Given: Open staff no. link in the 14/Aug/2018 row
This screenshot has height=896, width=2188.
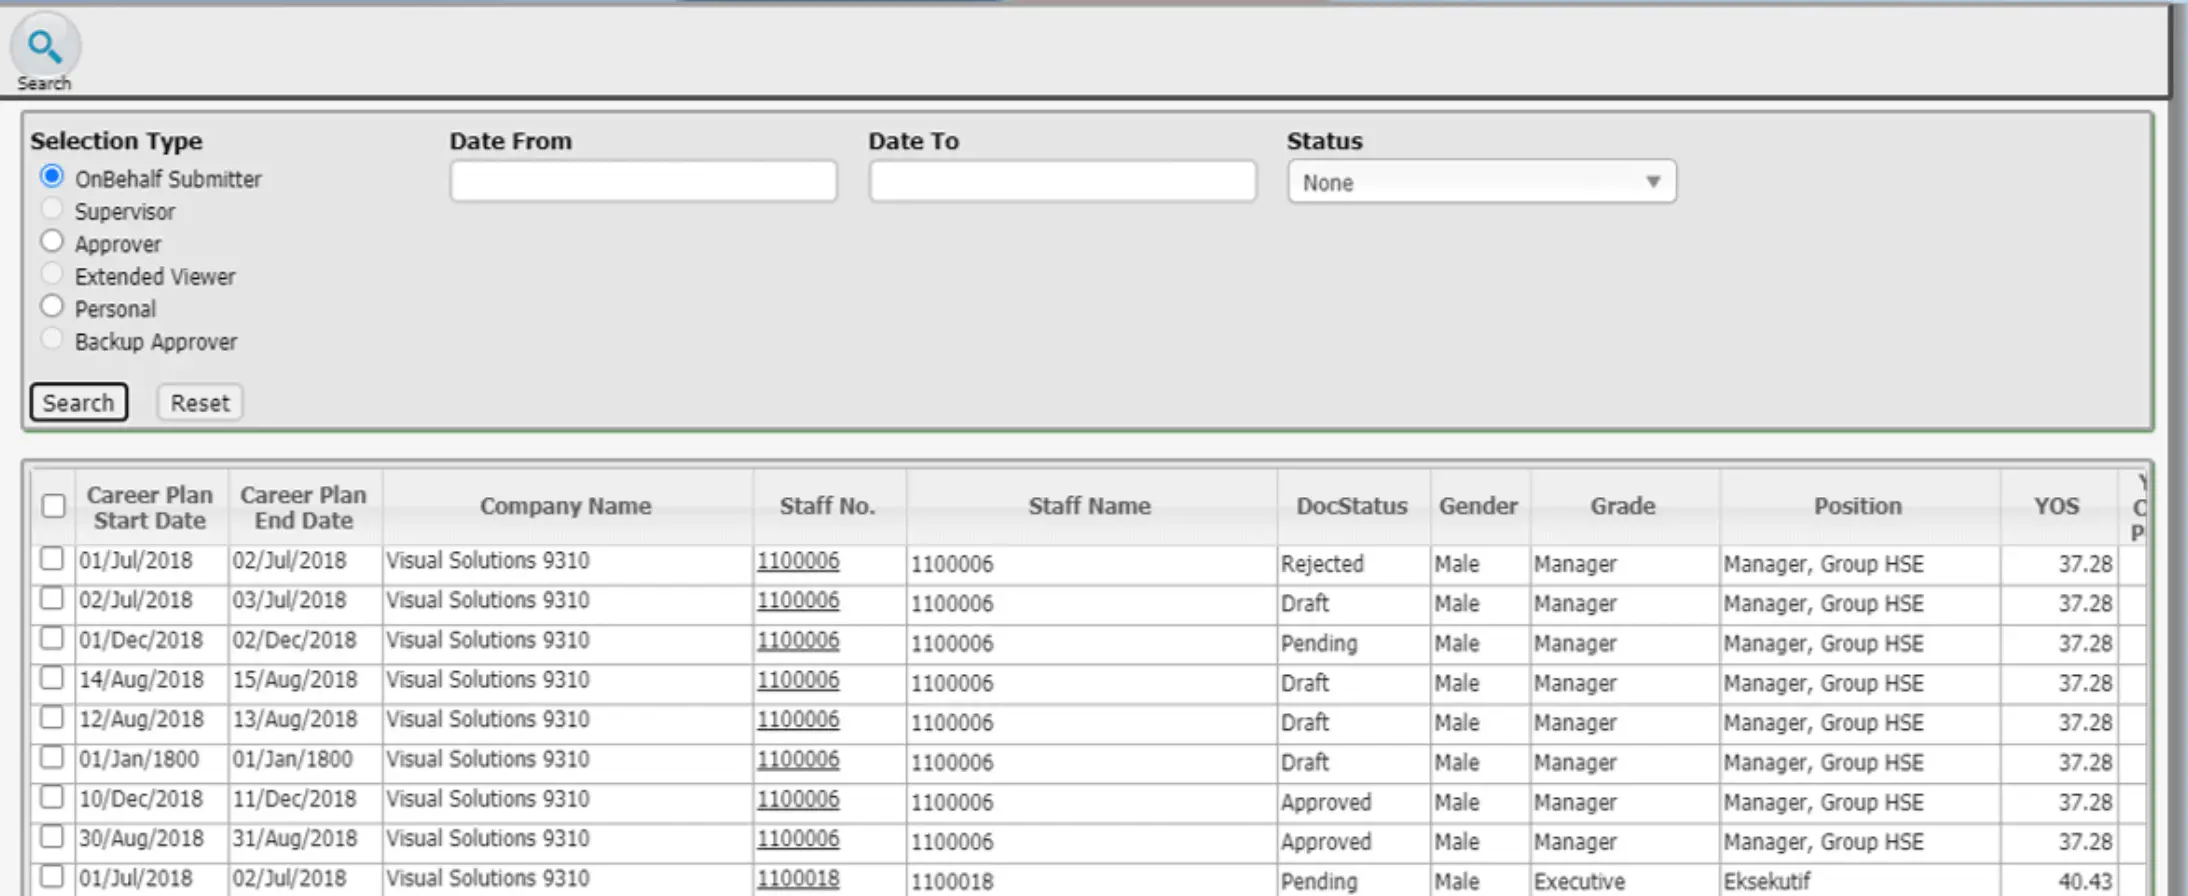Looking at the screenshot, I should (x=798, y=681).
